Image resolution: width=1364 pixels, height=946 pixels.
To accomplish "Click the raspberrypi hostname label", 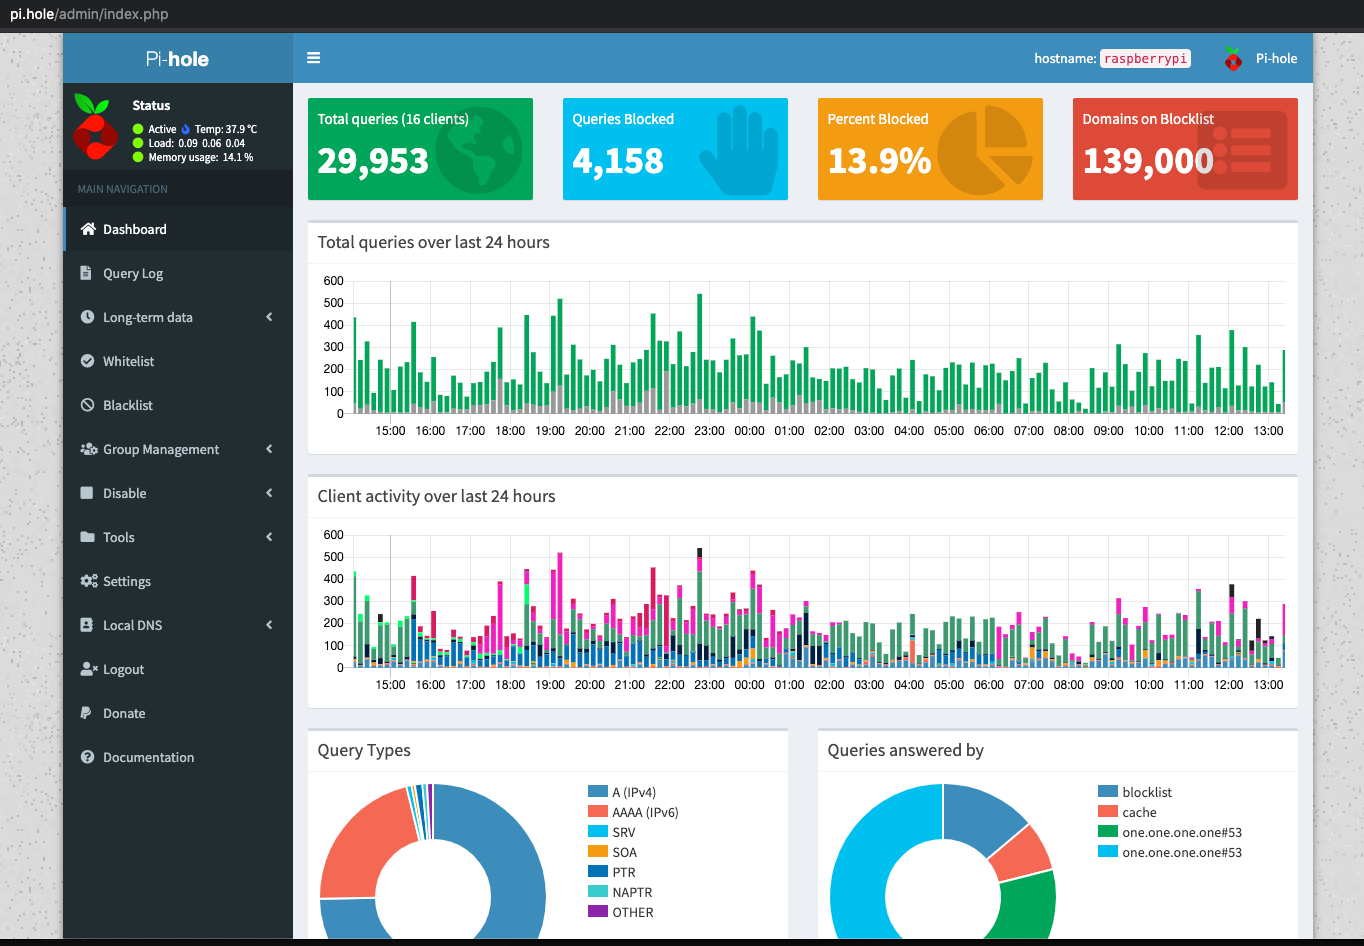I will 1146,58.
